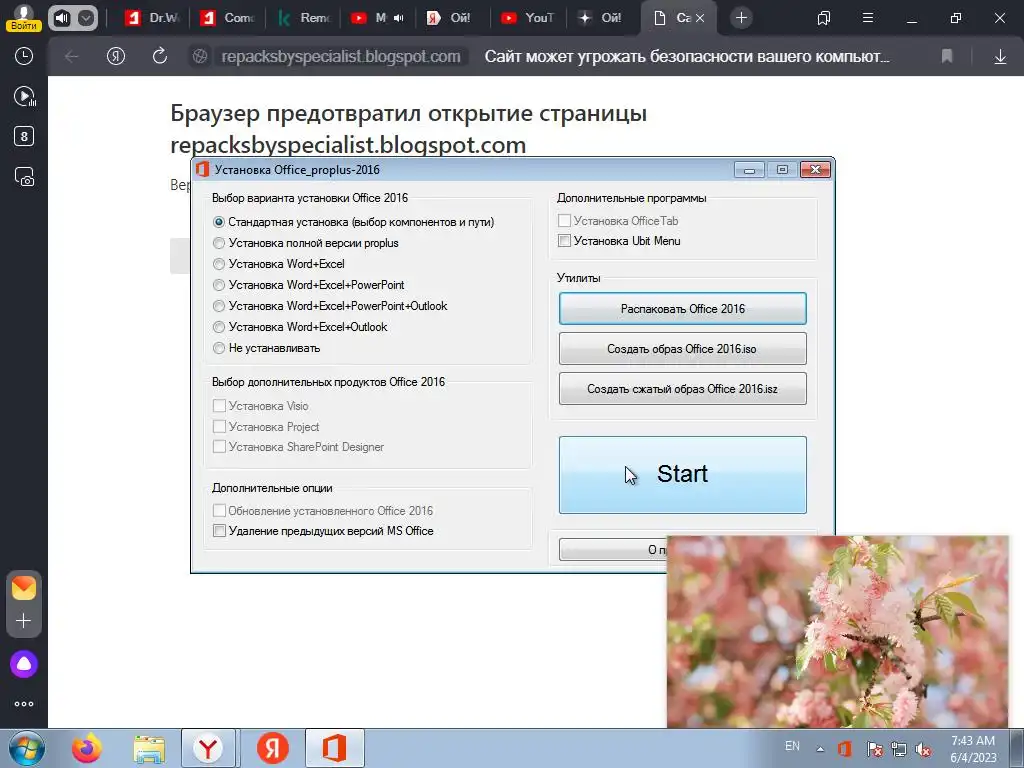Open the Yandex Browser Y taskbar button

(208, 748)
